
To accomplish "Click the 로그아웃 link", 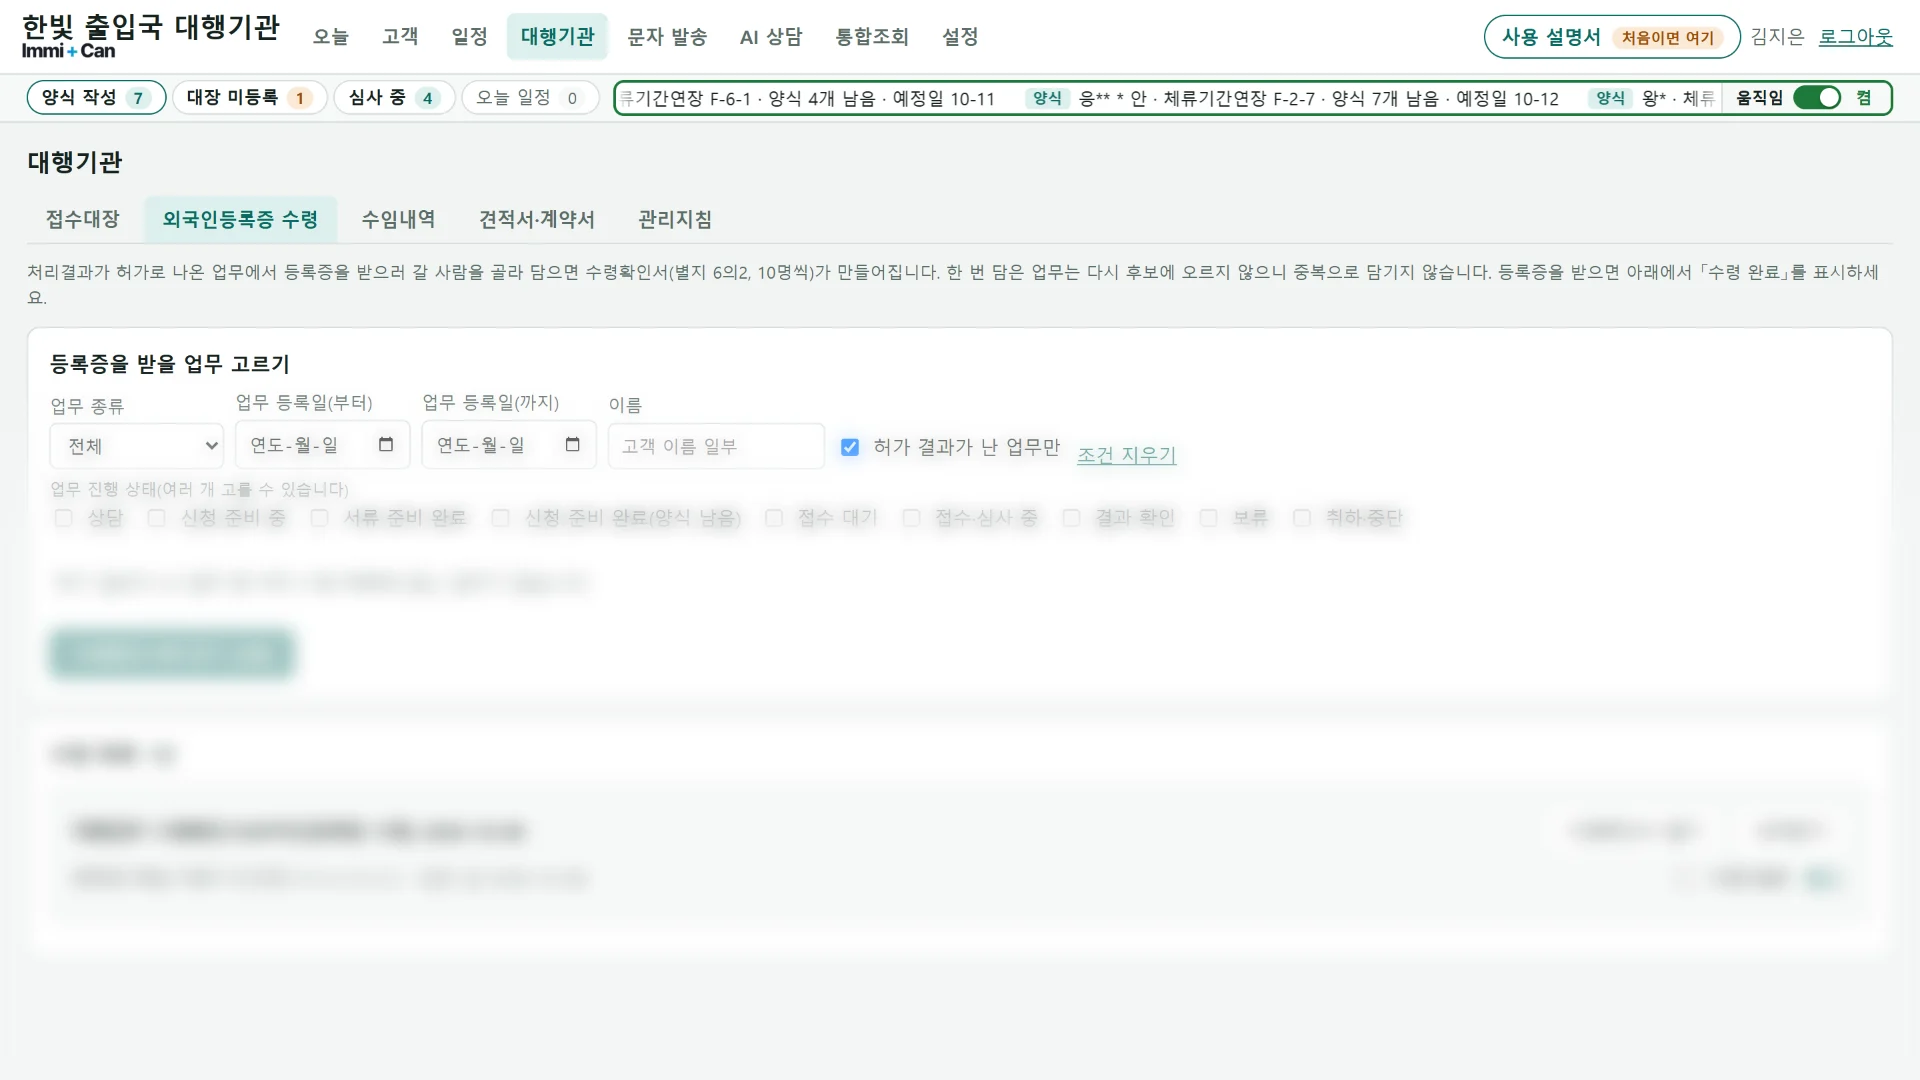I will pos(1855,37).
